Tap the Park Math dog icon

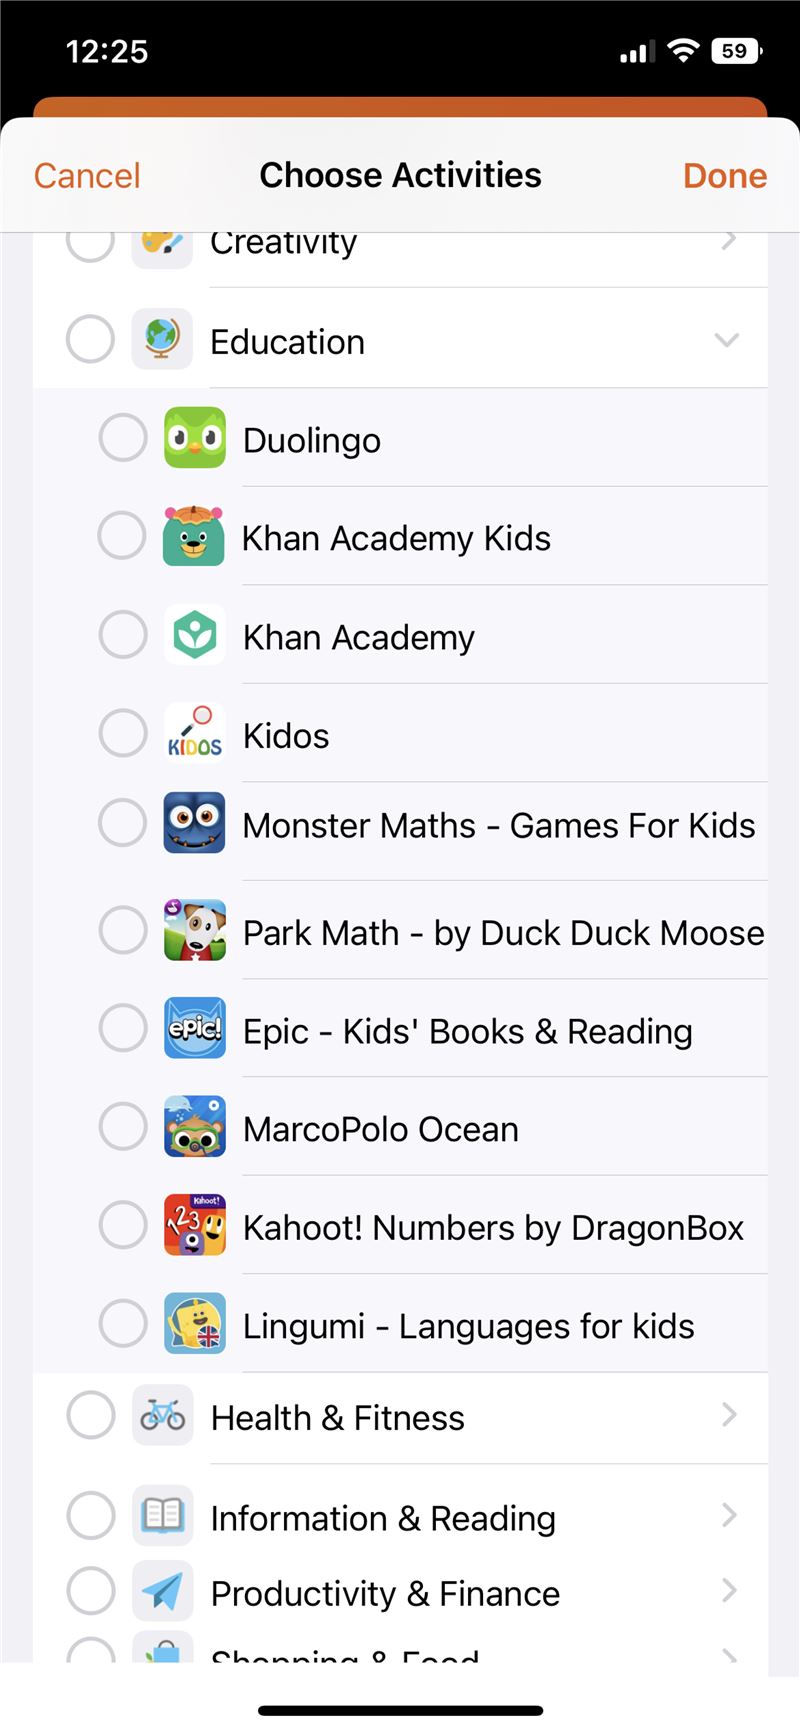point(194,930)
